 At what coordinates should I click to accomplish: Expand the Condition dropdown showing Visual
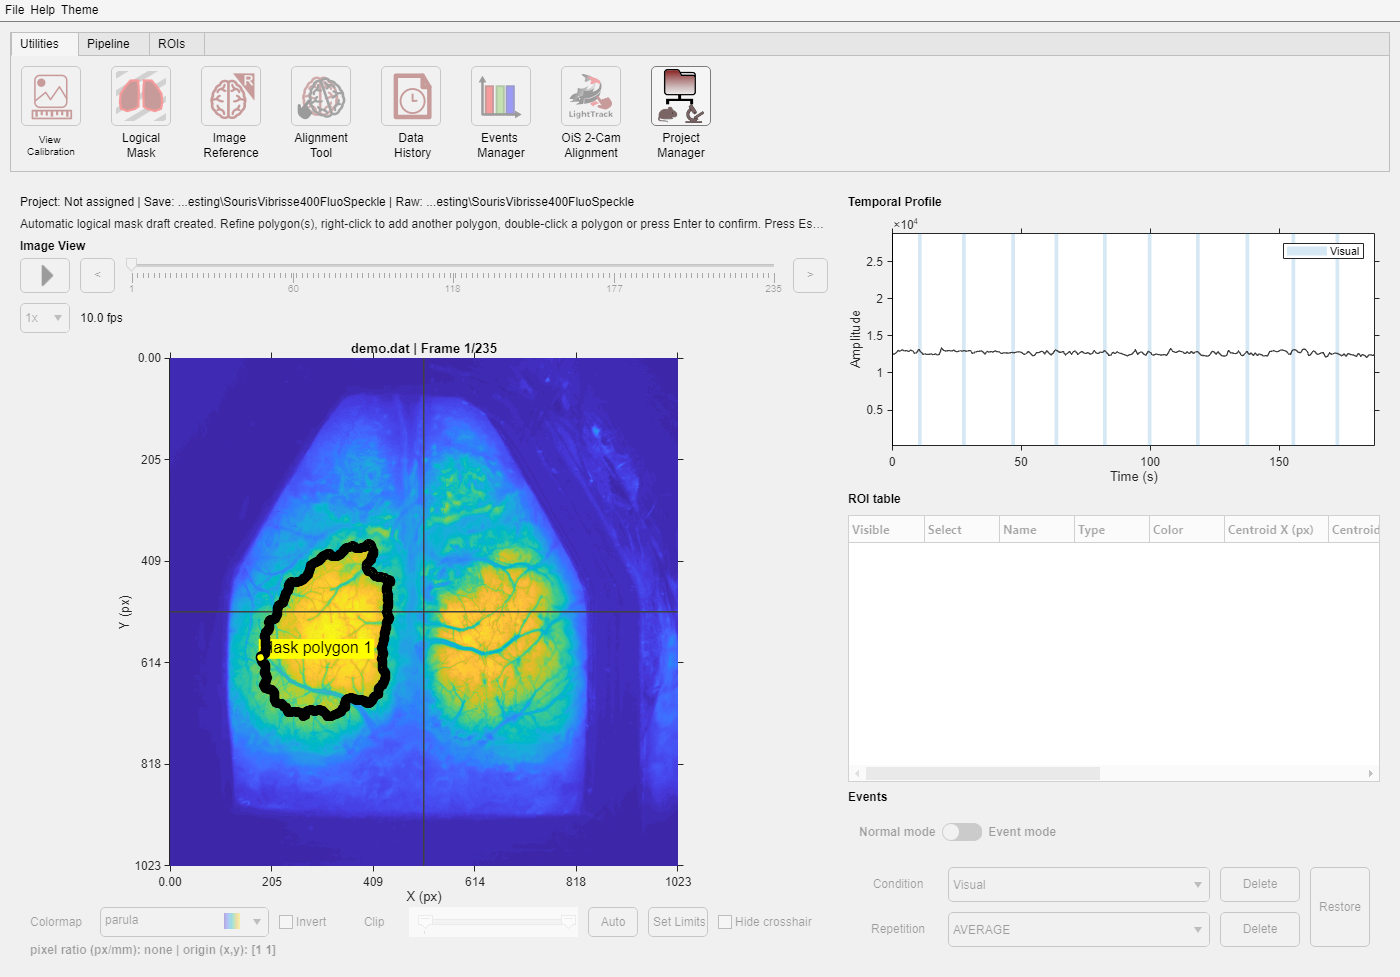click(x=1079, y=885)
